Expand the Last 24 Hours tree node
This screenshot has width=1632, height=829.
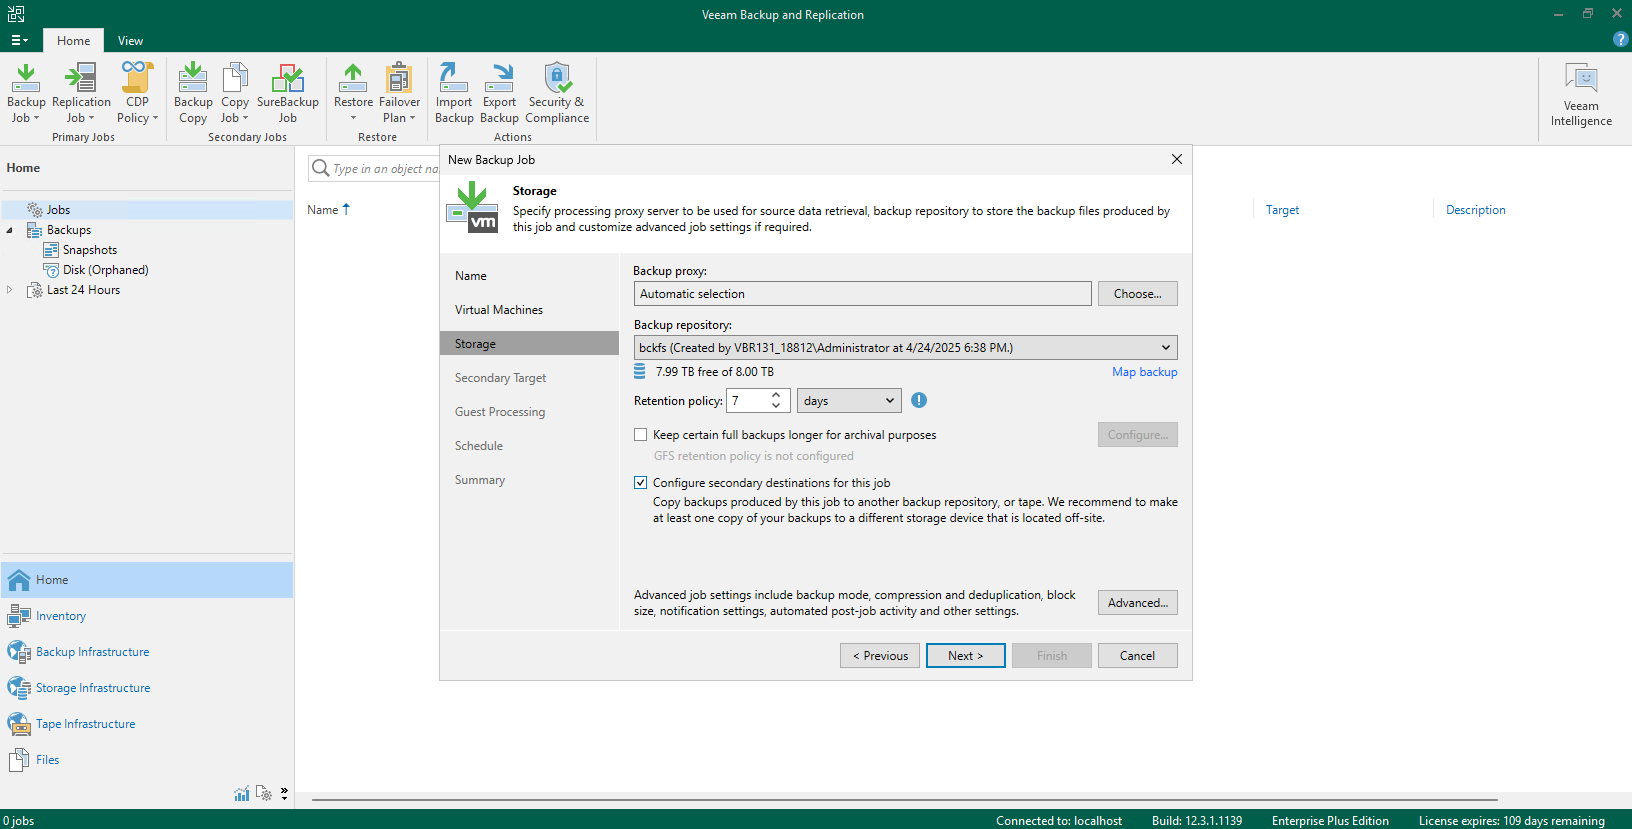10,290
